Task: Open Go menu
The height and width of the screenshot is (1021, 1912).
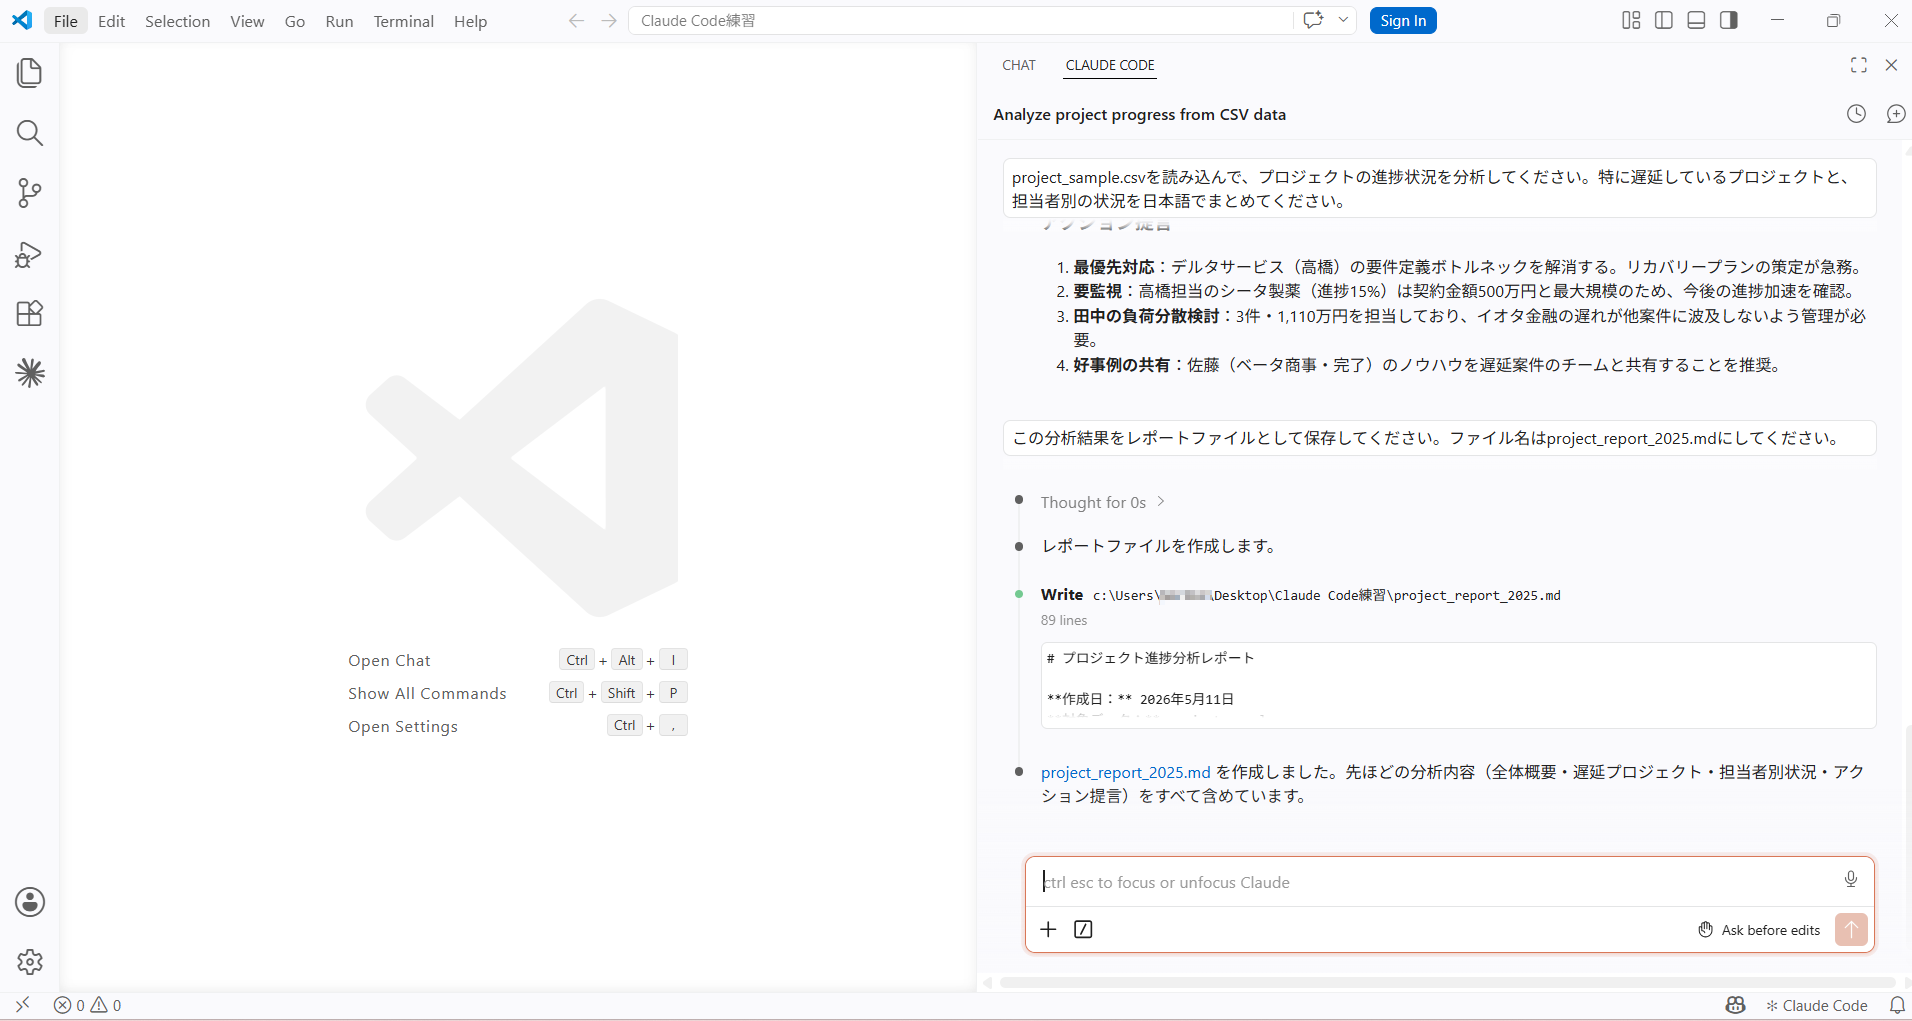Action: pos(295,21)
